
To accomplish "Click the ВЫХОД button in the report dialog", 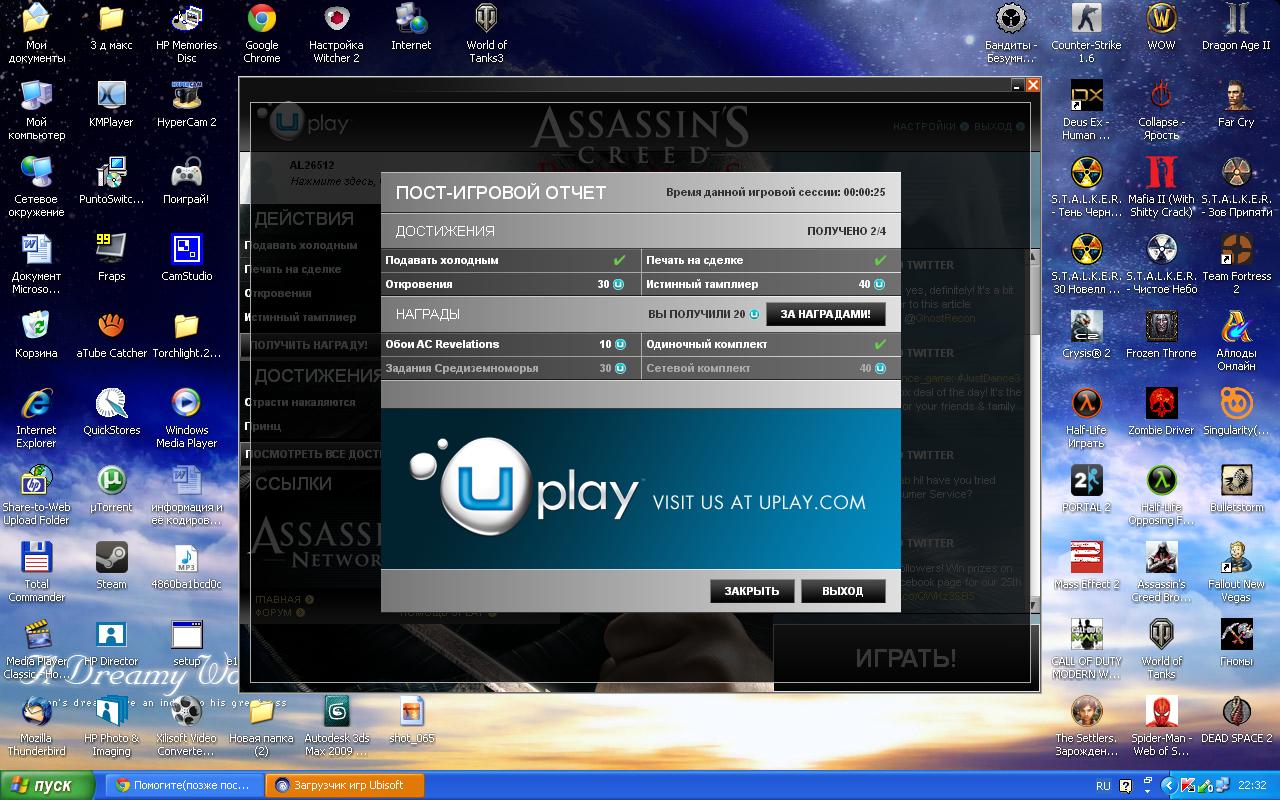I will pos(843,591).
